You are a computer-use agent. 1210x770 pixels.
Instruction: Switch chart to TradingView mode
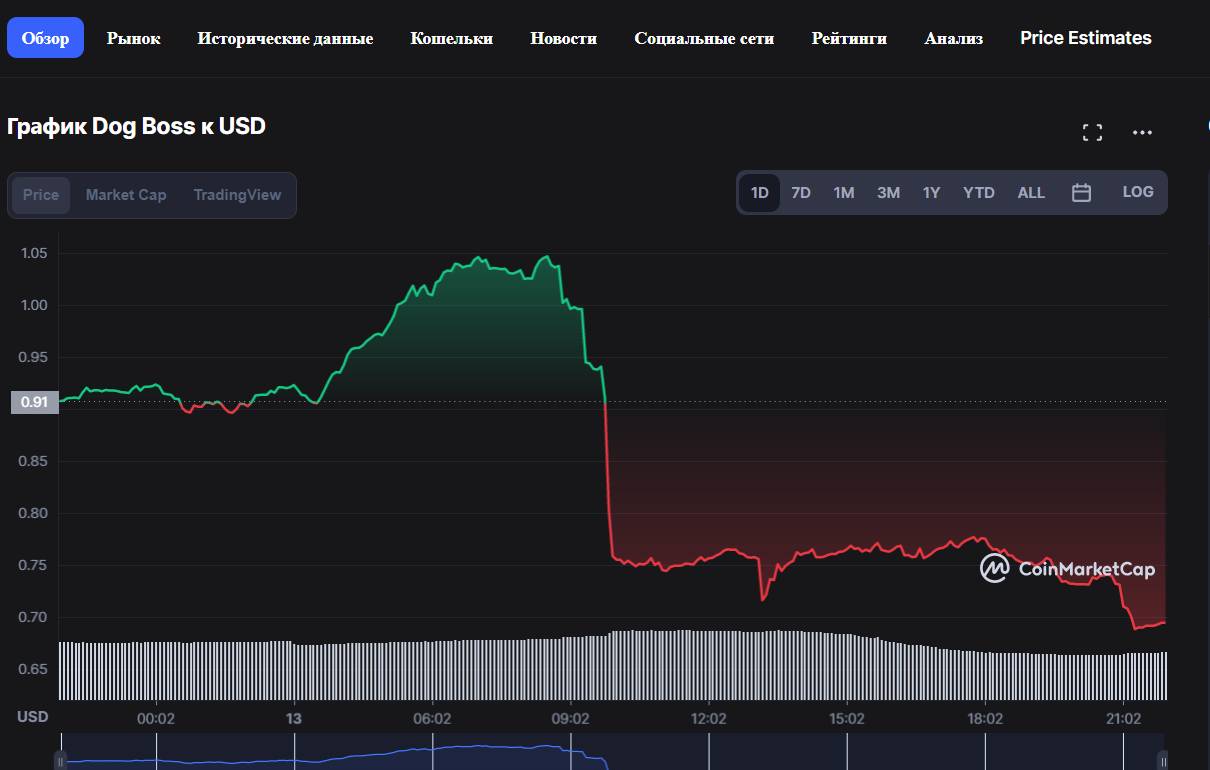(237, 195)
